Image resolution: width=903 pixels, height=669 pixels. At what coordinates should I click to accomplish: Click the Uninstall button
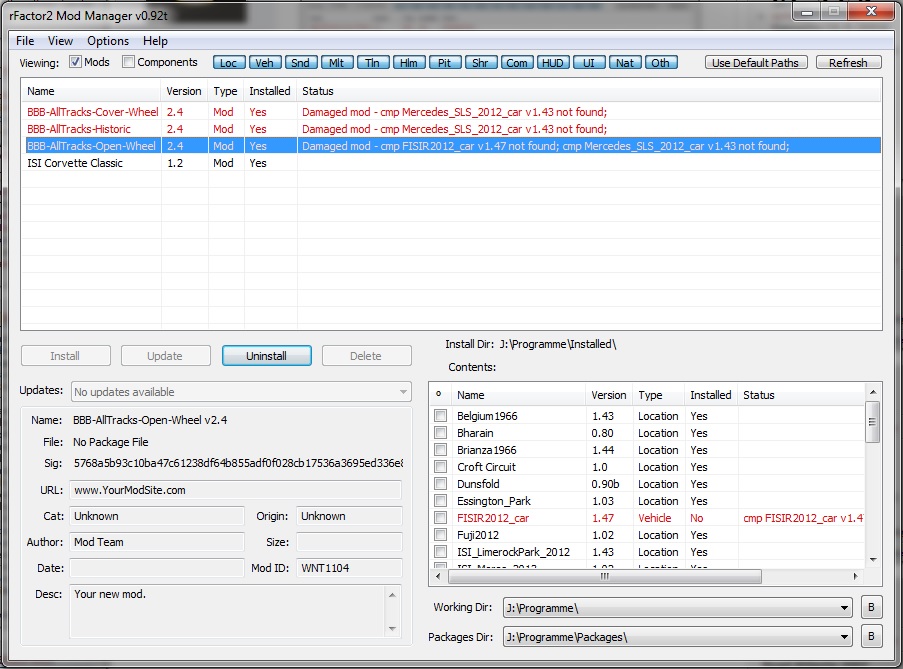266,356
